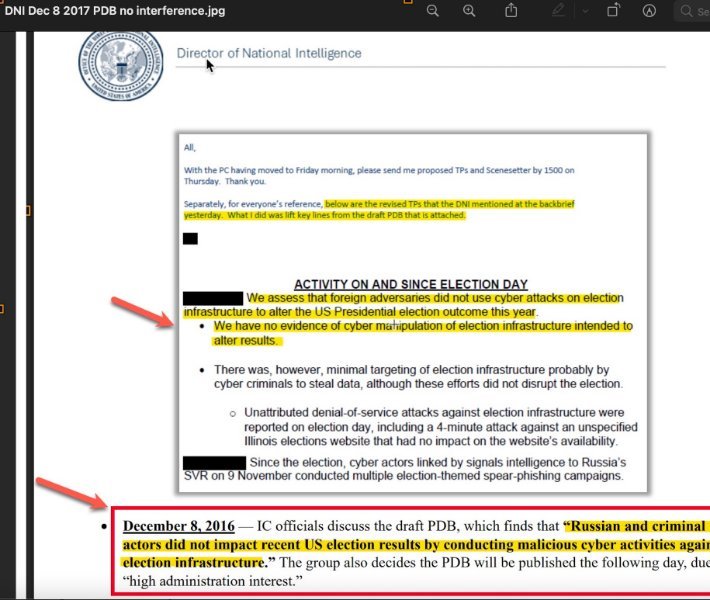Click the line 'With the PC having moved to Friday morning'

[x=379, y=170]
